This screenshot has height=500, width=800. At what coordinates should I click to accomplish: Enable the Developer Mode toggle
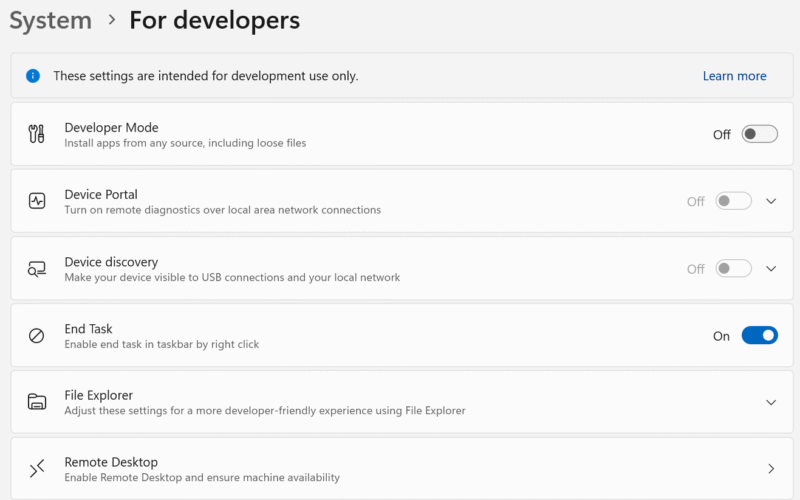pos(759,135)
